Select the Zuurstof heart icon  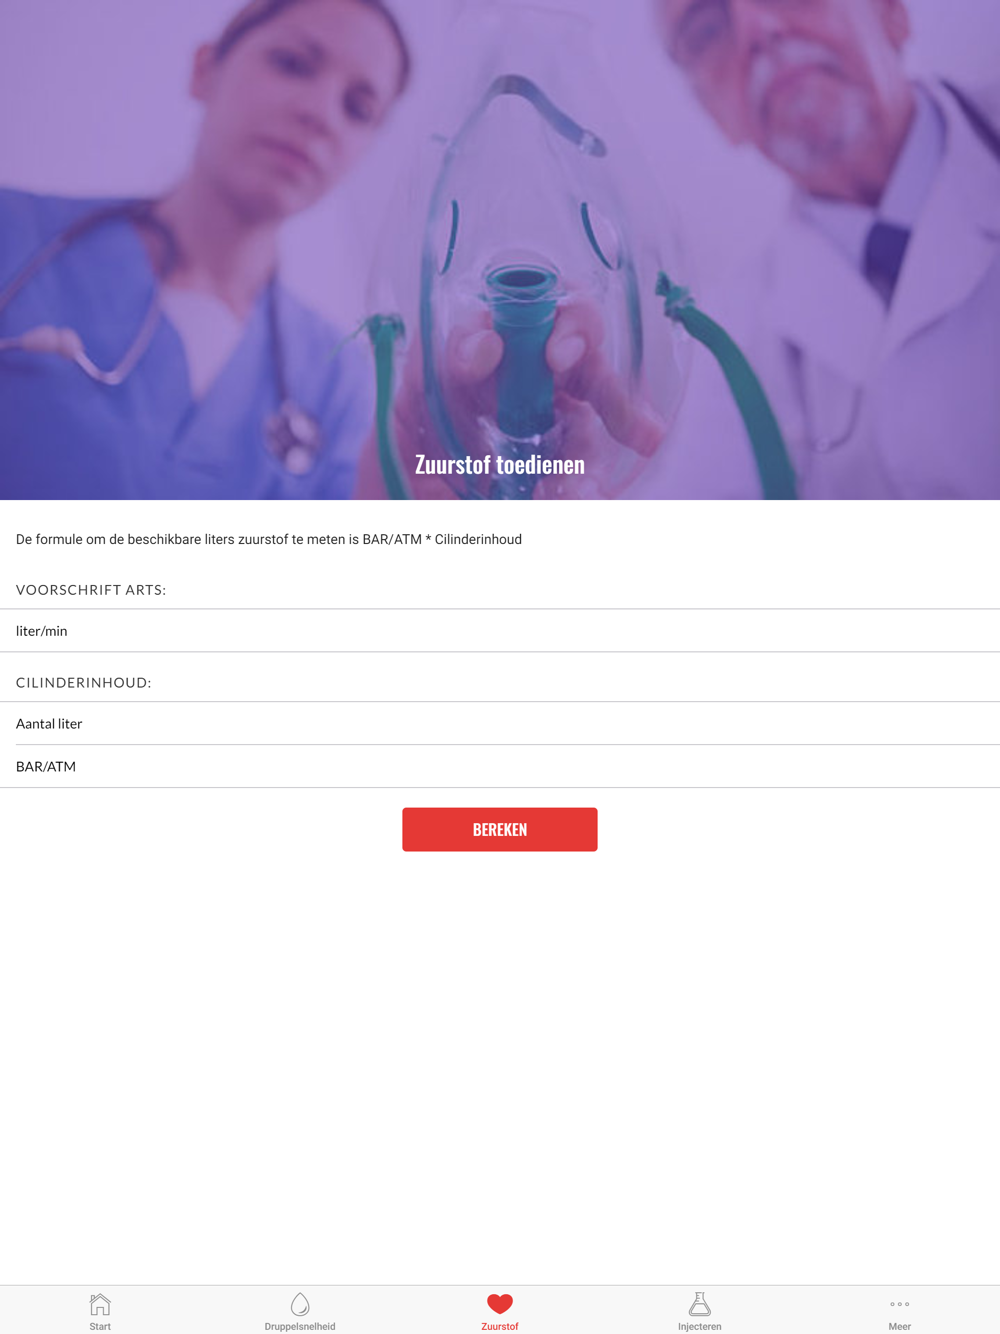tap(500, 1304)
